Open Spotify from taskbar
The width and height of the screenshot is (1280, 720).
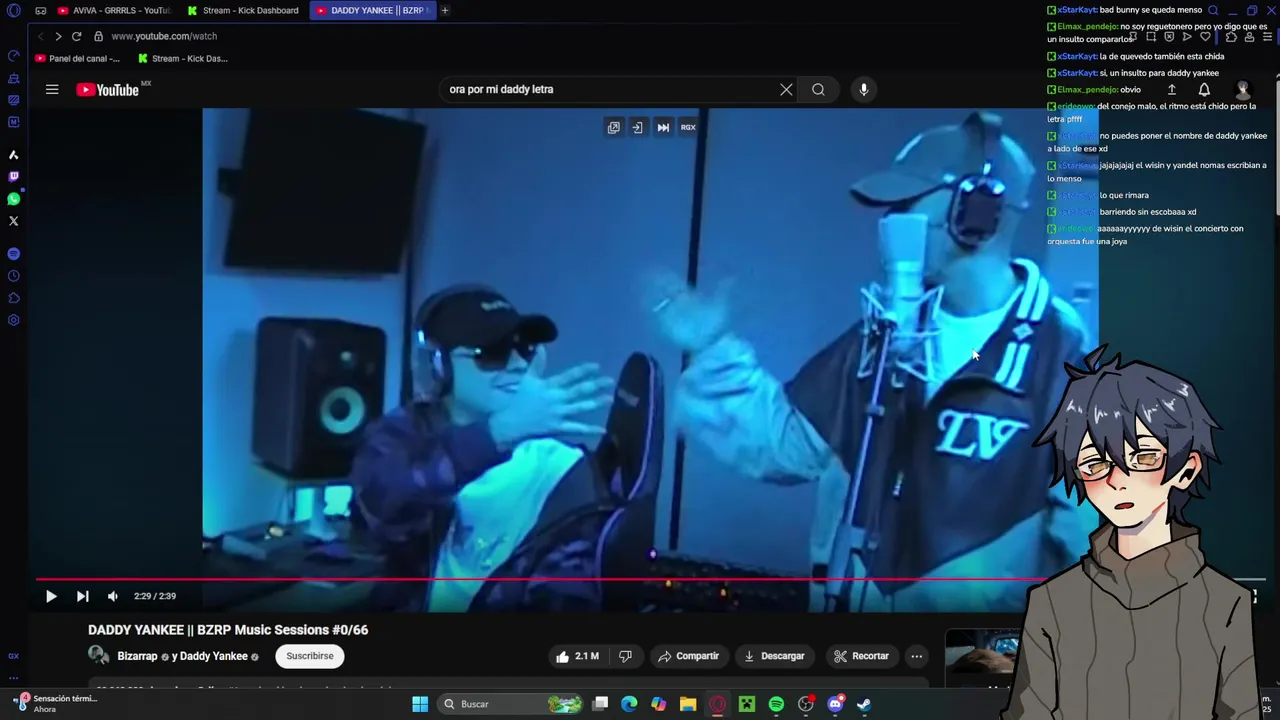click(x=776, y=704)
